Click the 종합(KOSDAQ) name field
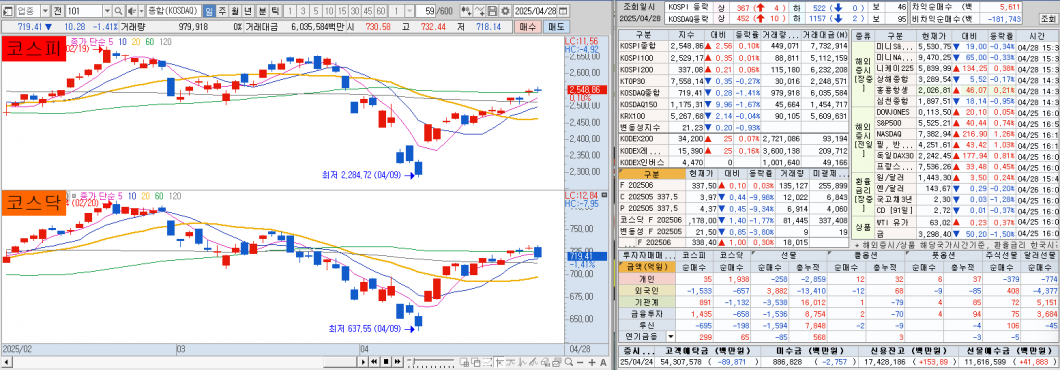The height and width of the screenshot is (370, 1060). click(x=174, y=11)
